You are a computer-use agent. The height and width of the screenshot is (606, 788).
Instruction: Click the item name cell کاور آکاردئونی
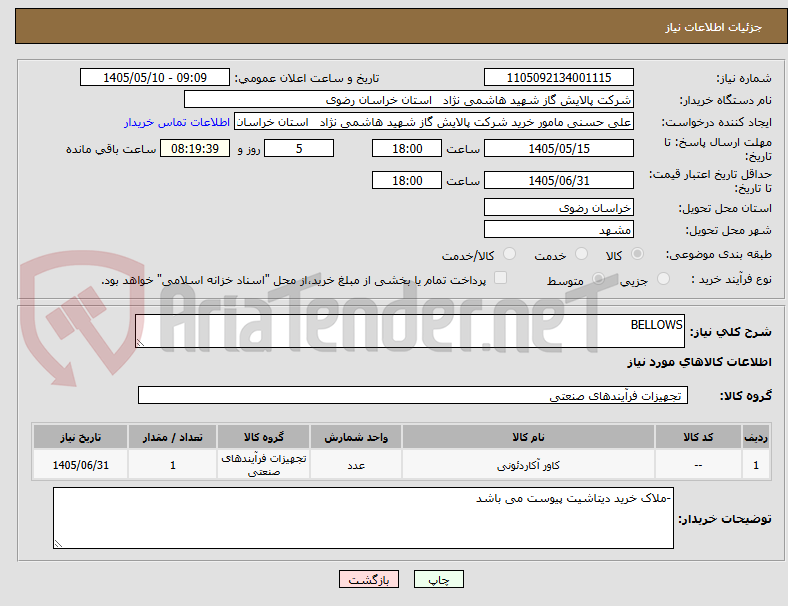click(528, 465)
